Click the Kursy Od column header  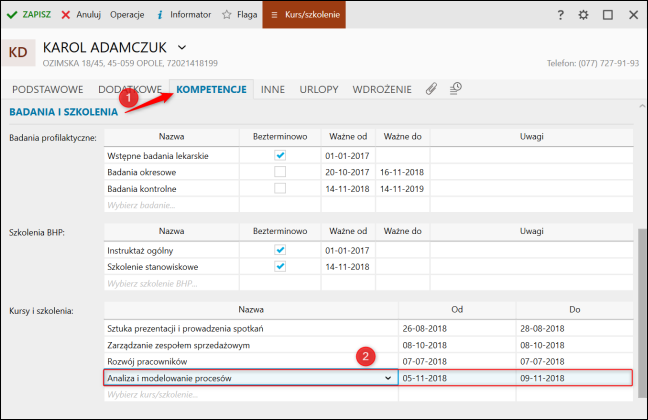point(457,310)
